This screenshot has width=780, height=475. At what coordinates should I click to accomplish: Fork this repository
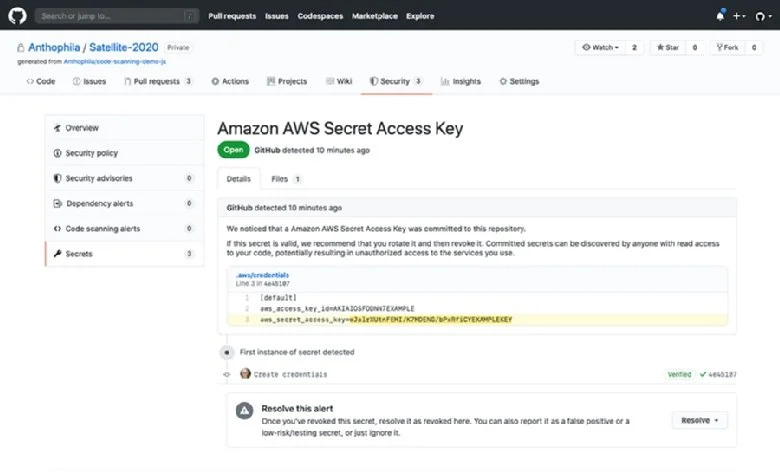pos(727,47)
